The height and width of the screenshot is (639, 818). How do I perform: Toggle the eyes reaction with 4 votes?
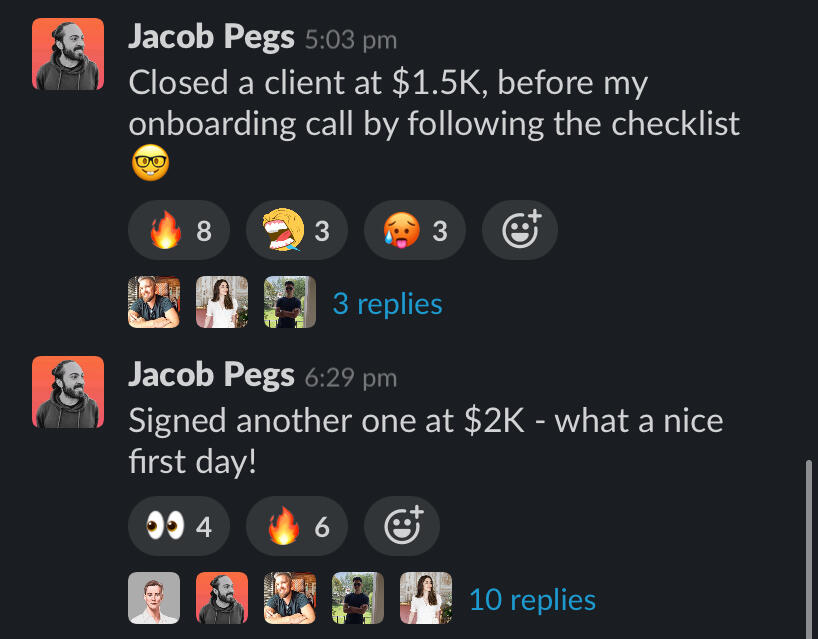click(x=179, y=526)
